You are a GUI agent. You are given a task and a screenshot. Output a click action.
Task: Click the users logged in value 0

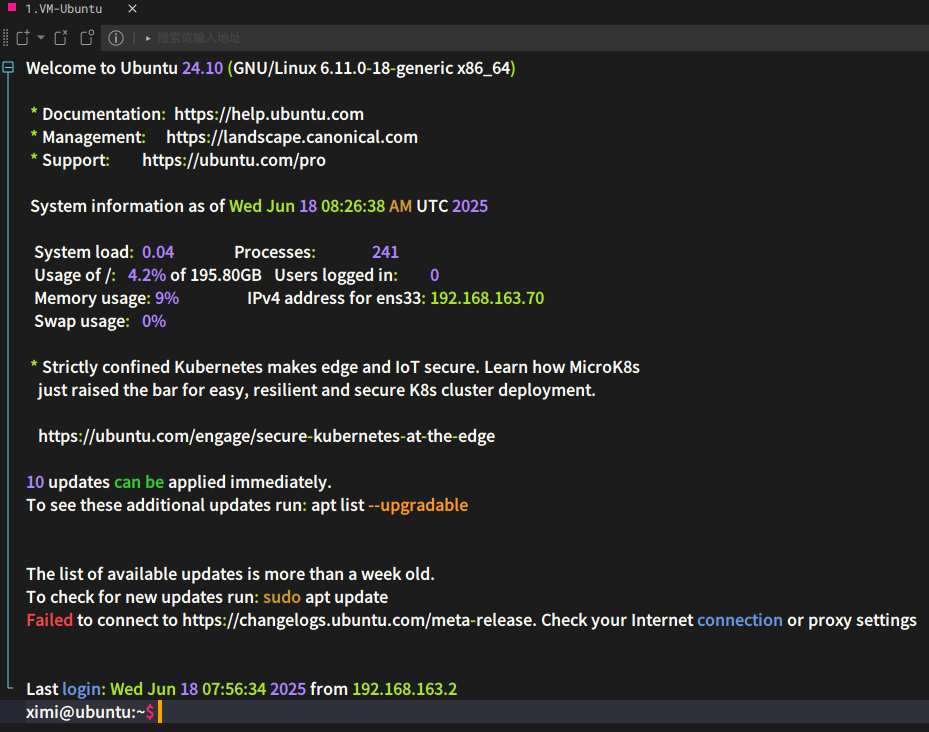pos(434,275)
